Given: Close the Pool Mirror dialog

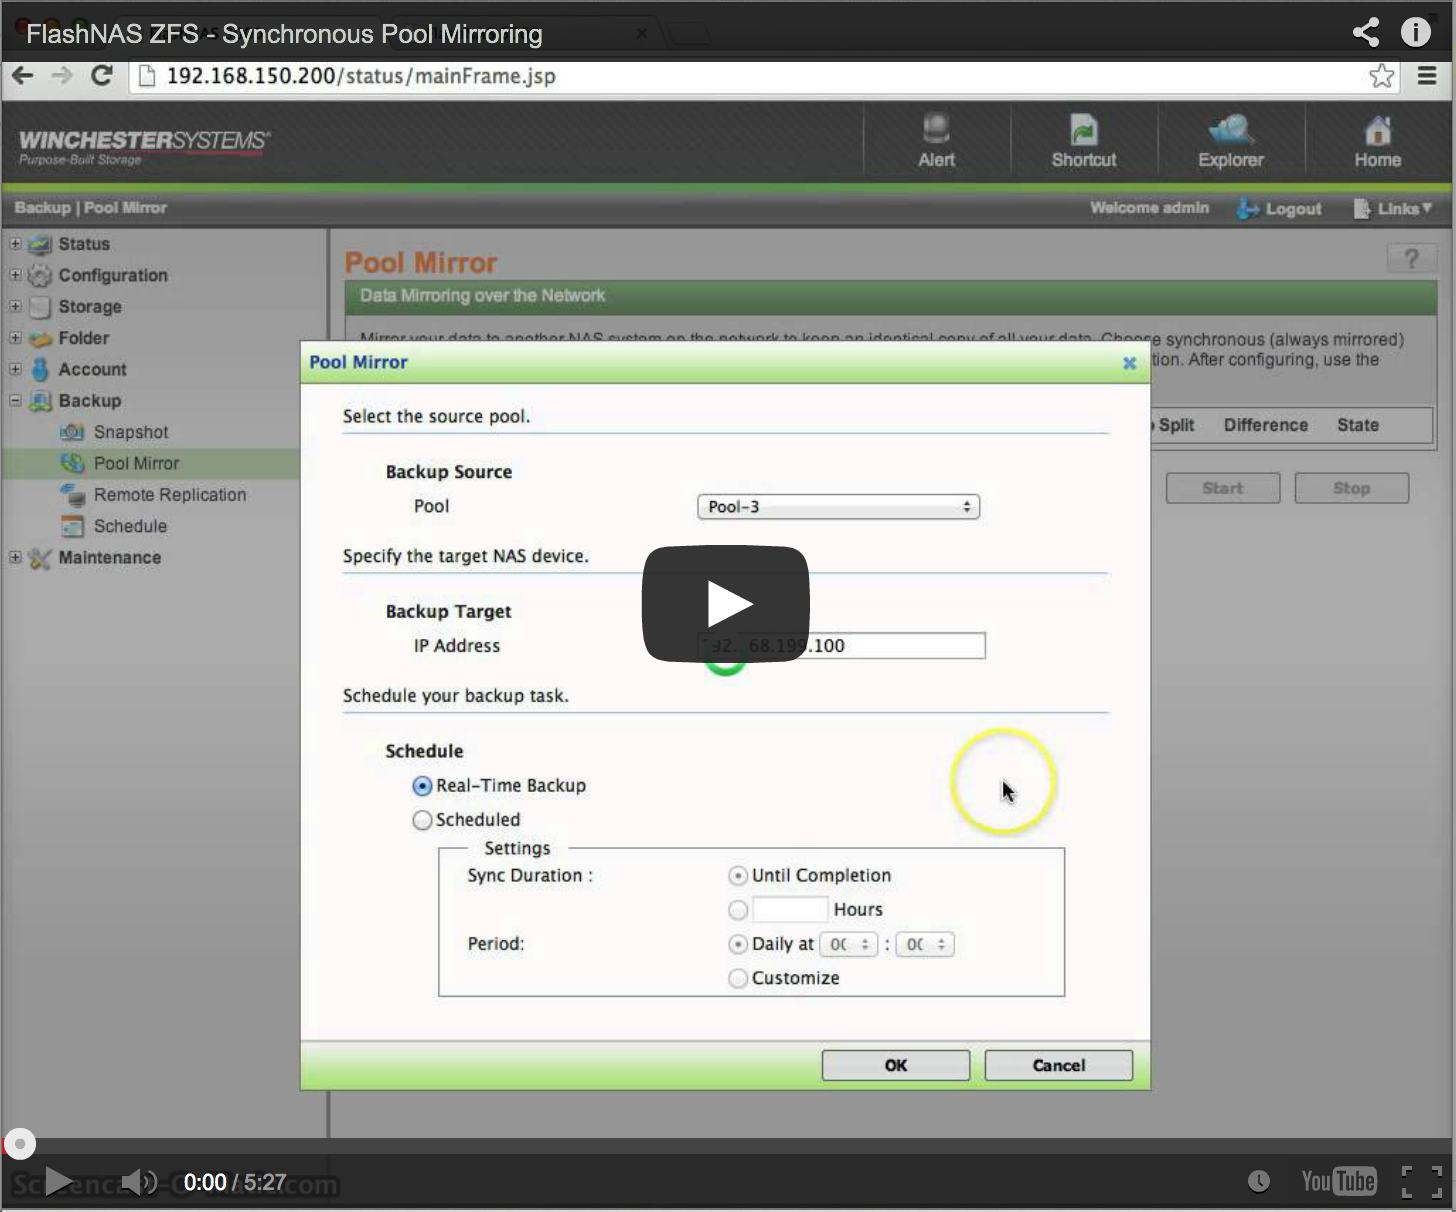Looking at the screenshot, I should point(1129,363).
